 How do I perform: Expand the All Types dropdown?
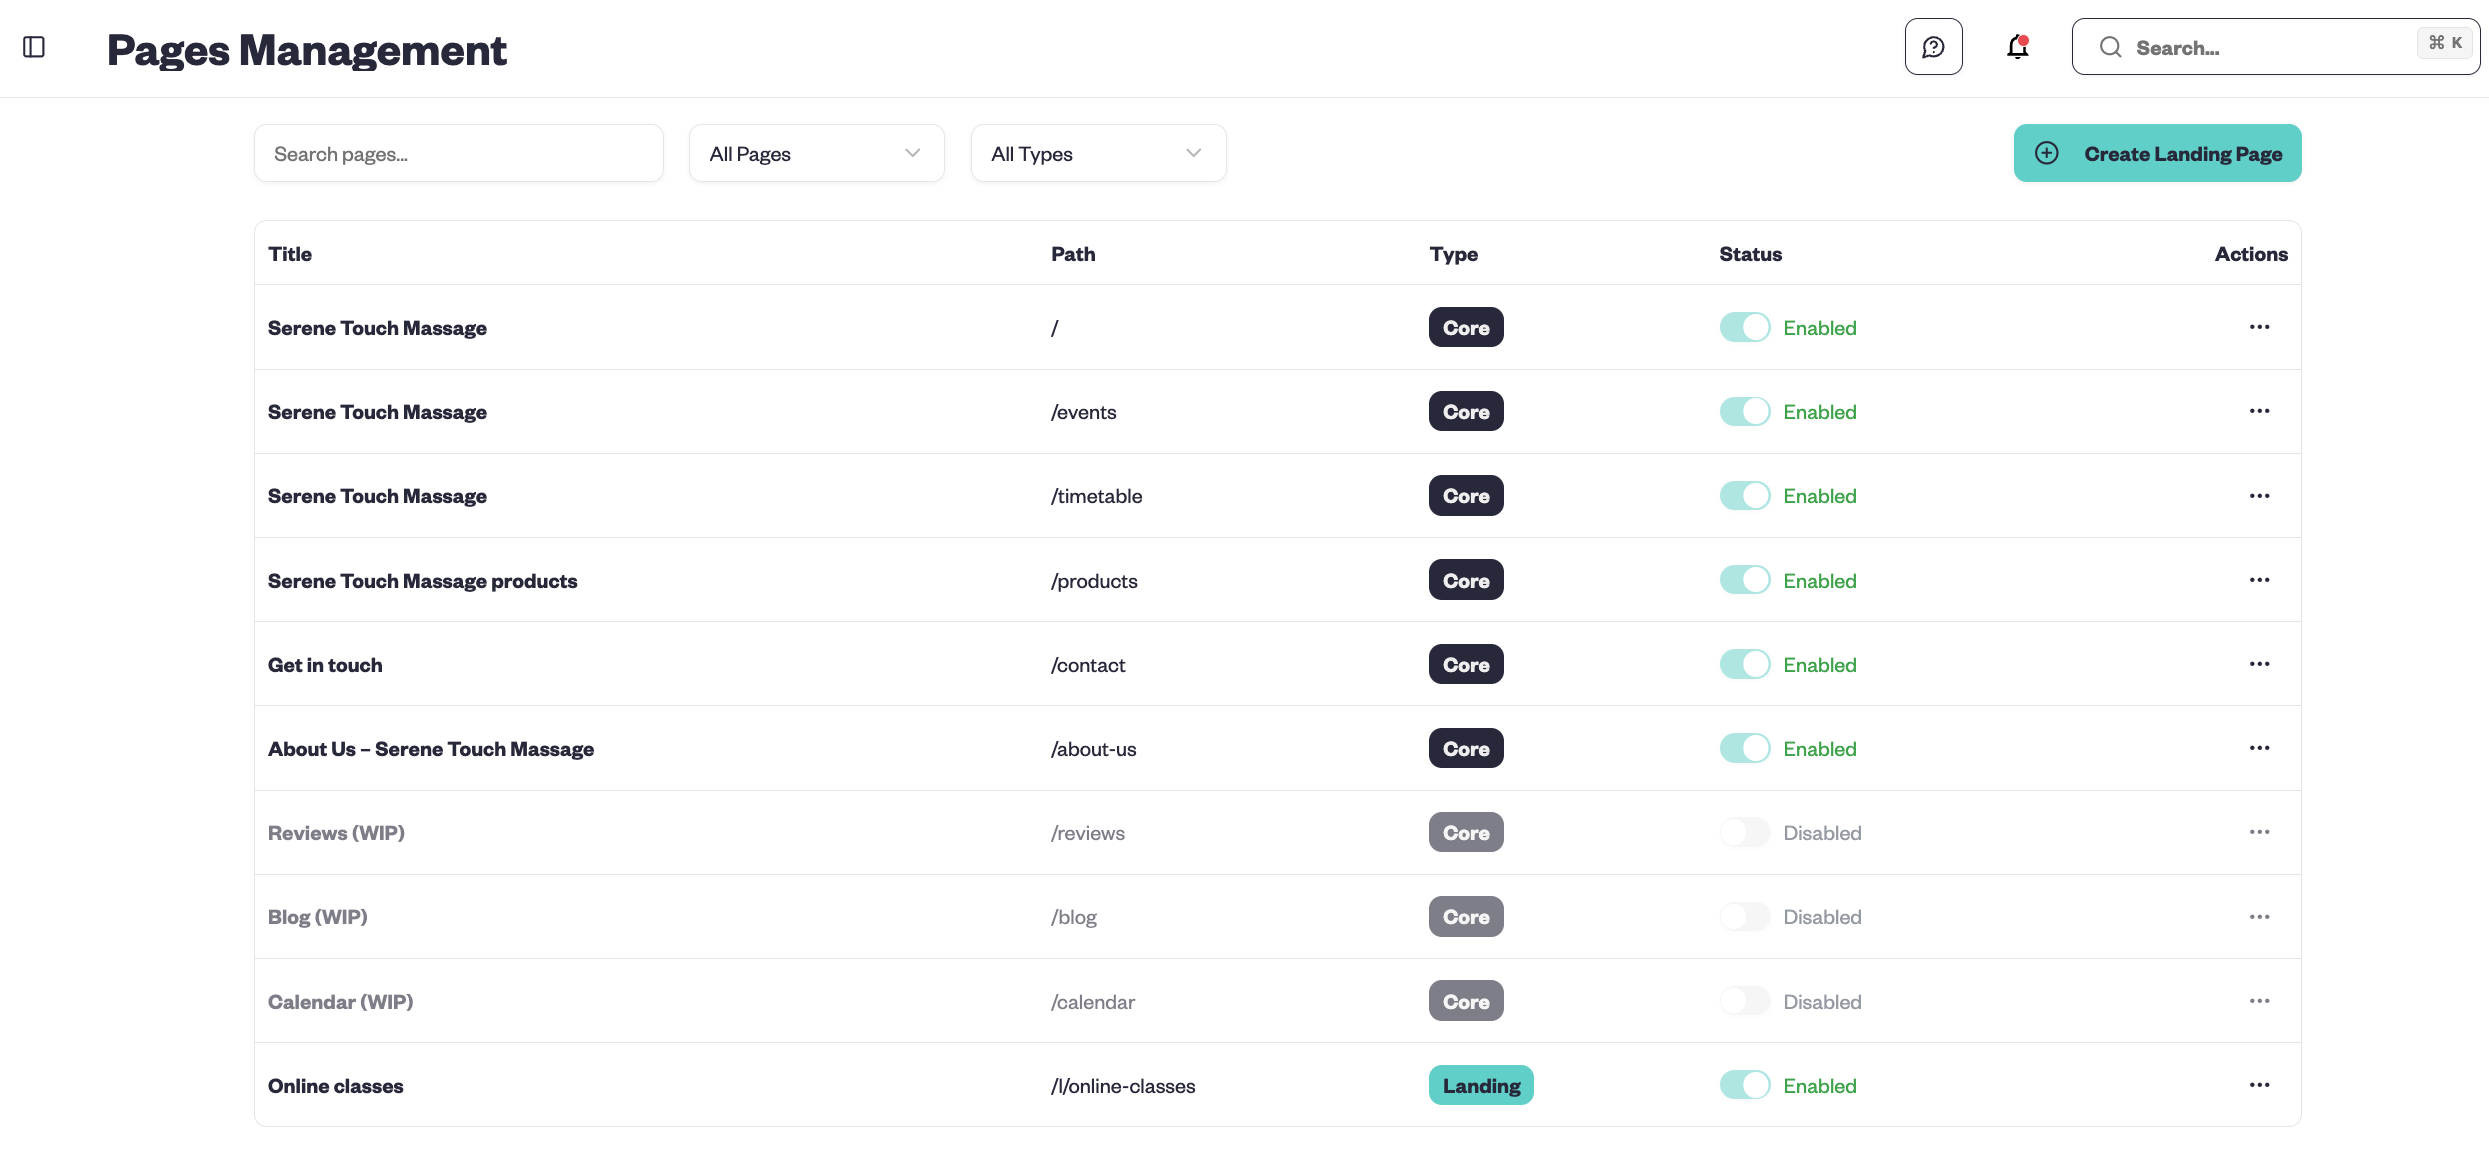pyautogui.click(x=1098, y=153)
